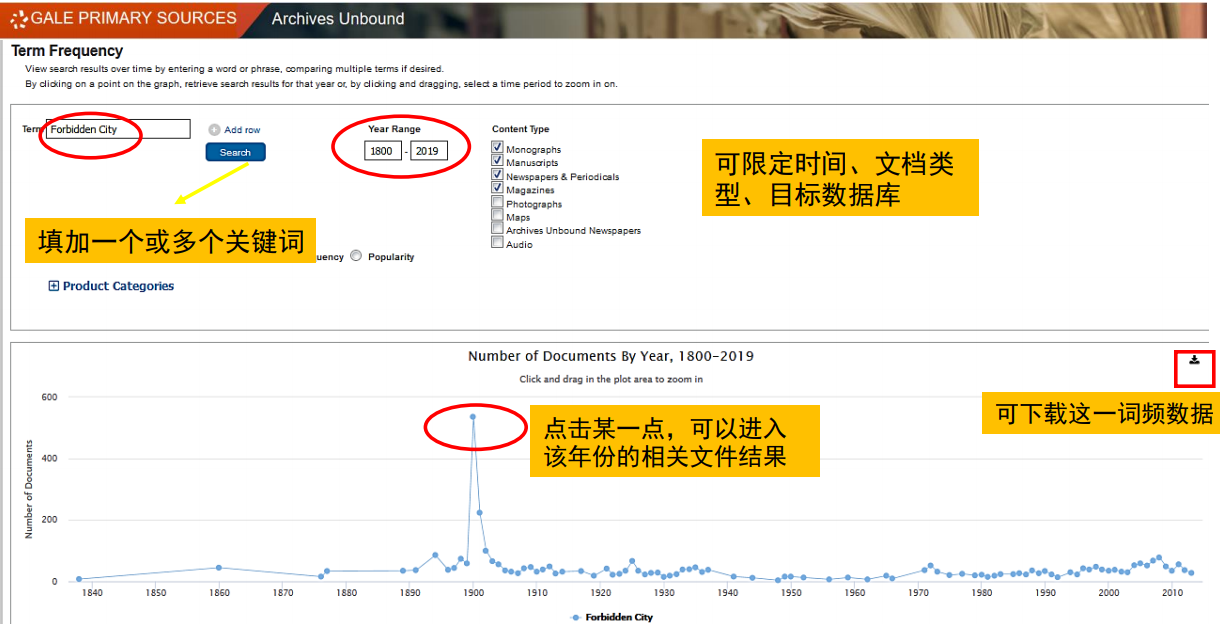Expand the Product Categories plus icon
Image resolution: width=1220 pixels, height=624 pixels.
(54, 286)
